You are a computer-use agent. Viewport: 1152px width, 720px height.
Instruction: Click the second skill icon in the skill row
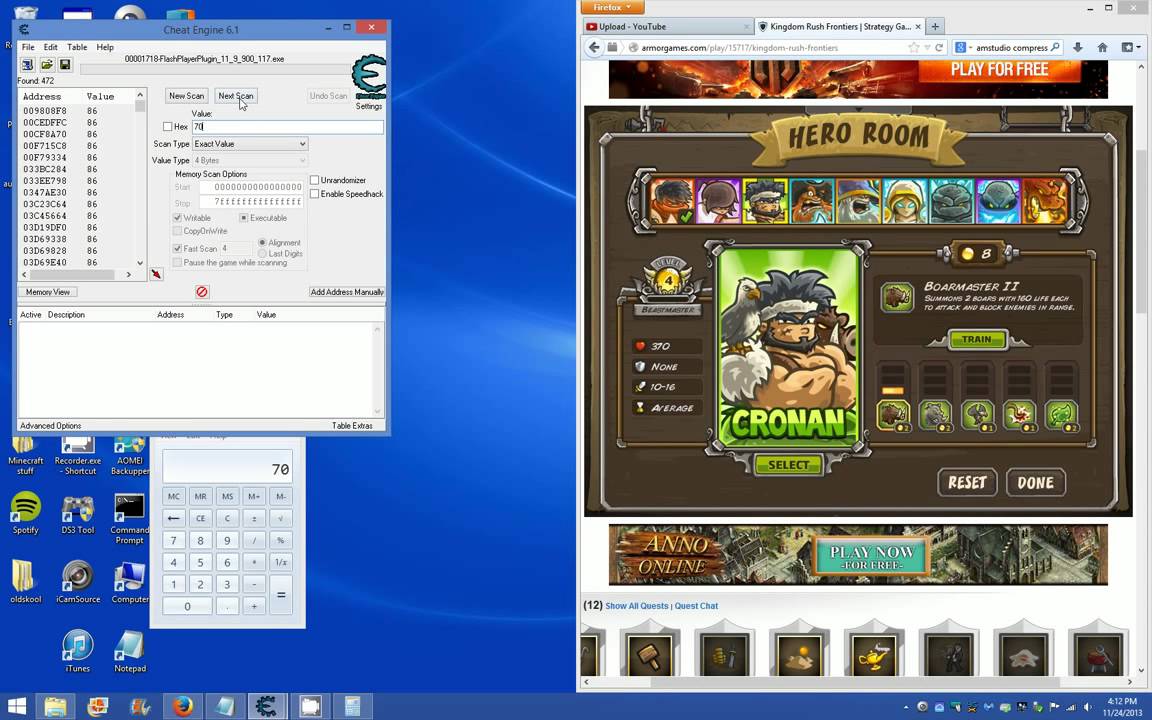(935, 415)
